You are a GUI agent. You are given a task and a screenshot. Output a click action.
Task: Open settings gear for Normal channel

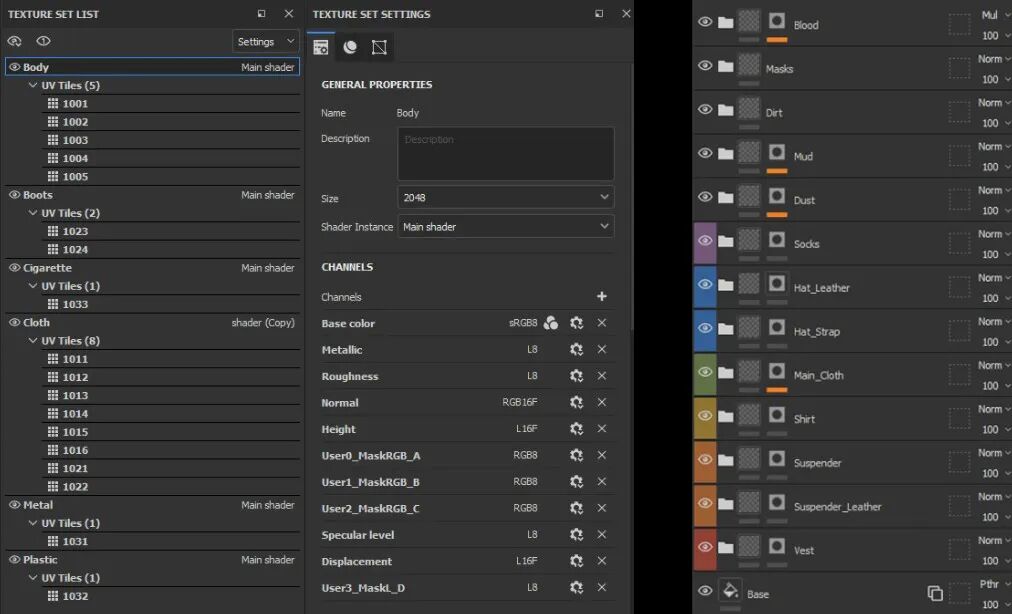click(x=576, y=402)
